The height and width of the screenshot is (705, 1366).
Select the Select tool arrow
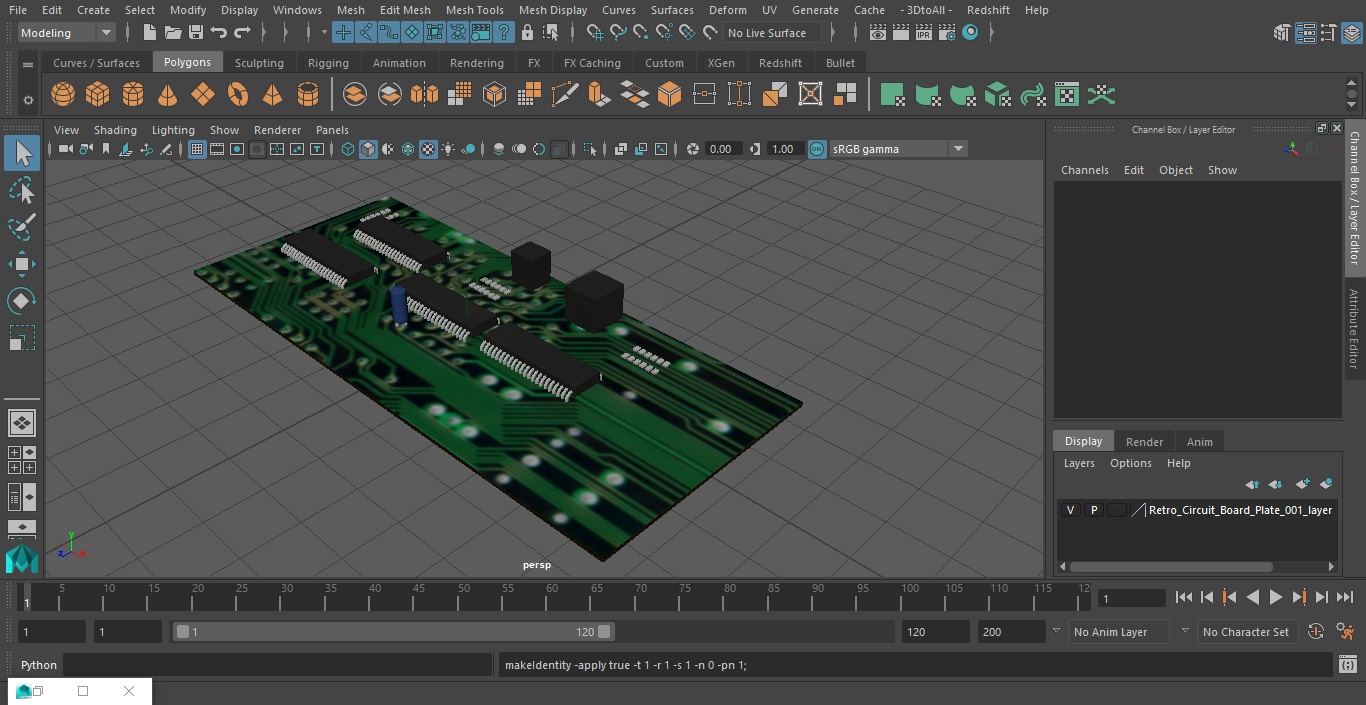pos(22,153)
